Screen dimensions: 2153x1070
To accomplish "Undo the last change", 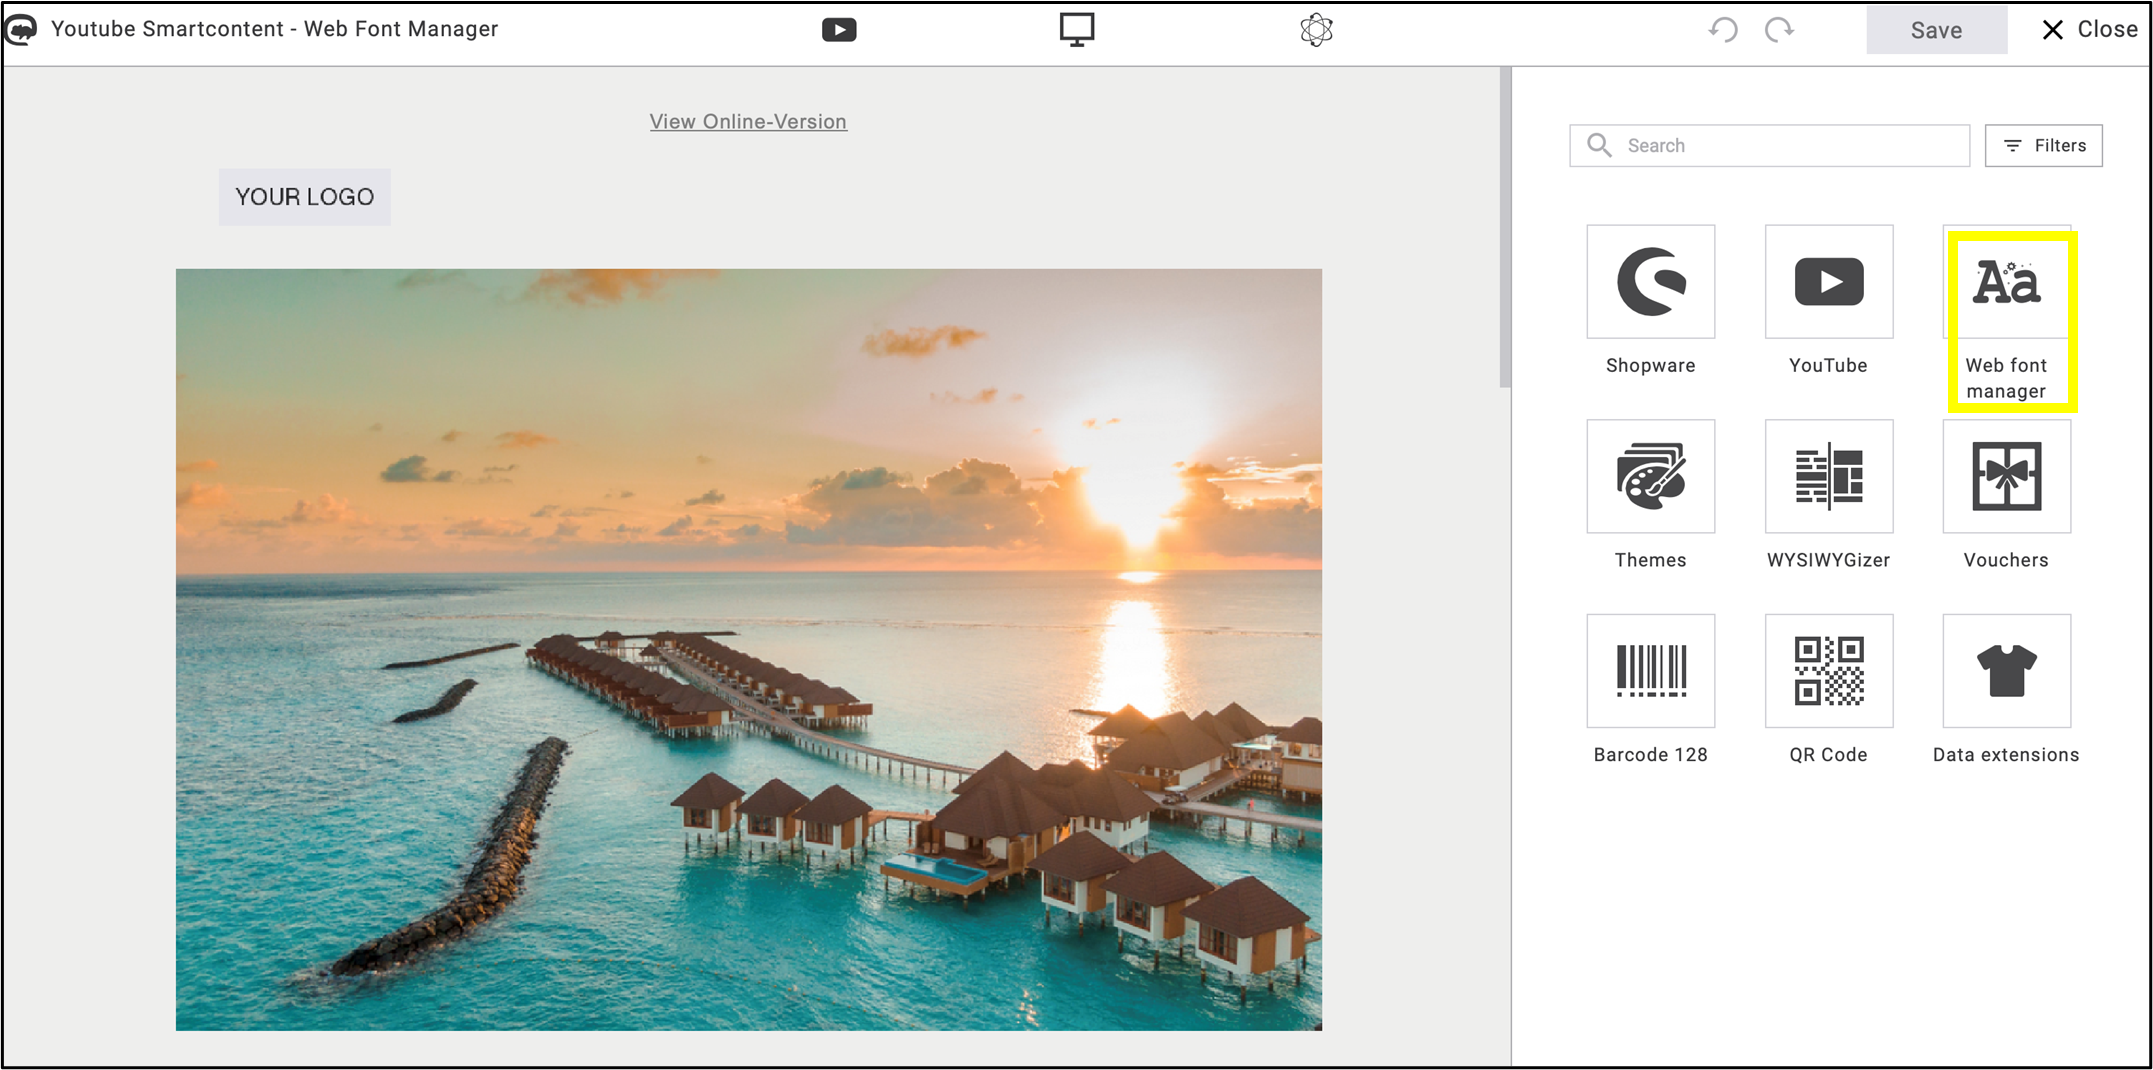I will [1722, 30].
